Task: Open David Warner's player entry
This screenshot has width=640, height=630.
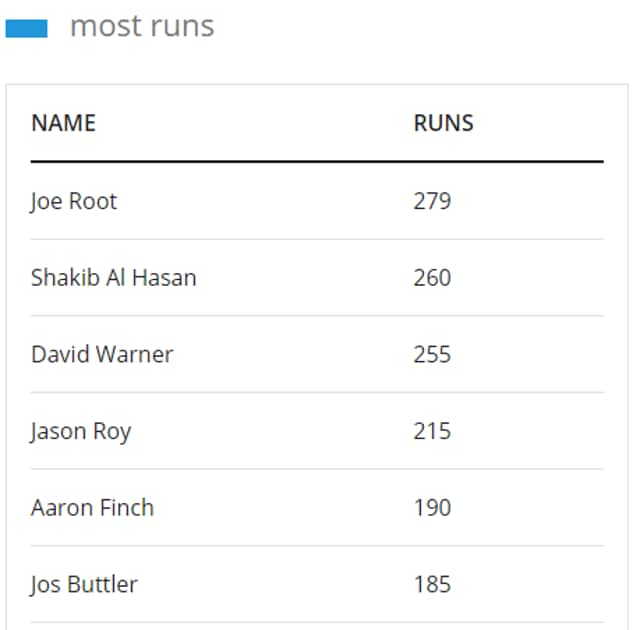Action: [x=102, y=354]
